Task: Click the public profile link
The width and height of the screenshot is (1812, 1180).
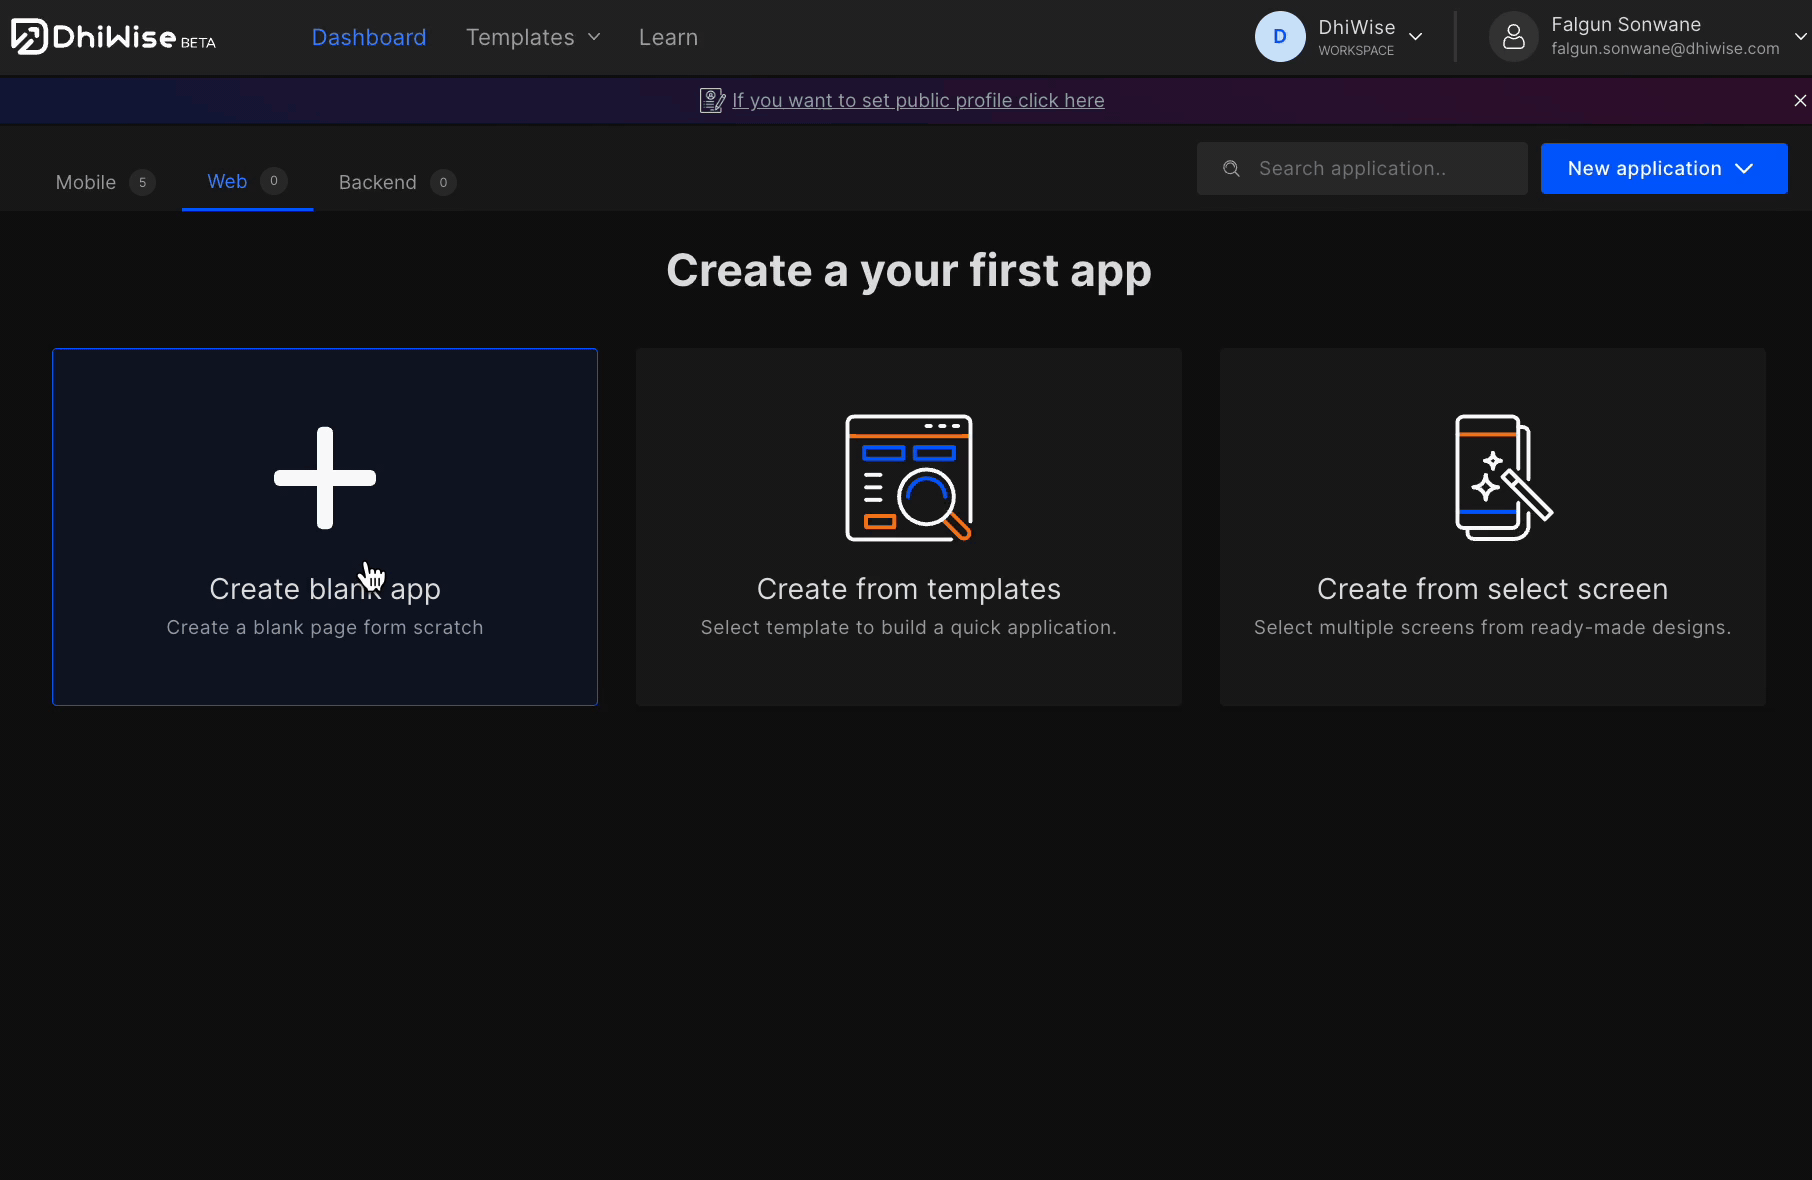Action: tap(918, 100)
